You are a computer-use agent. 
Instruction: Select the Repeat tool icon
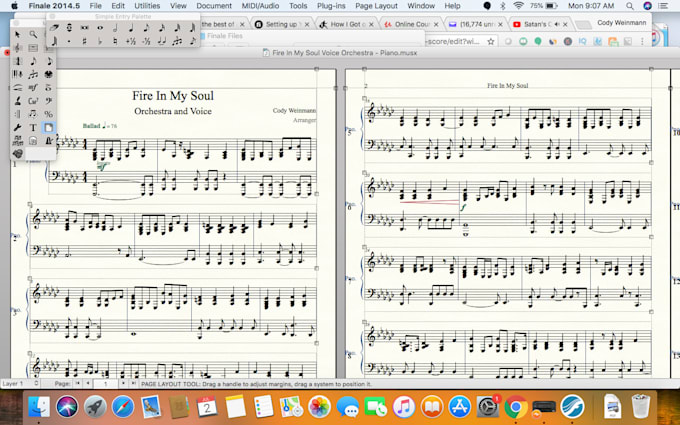coord(18,114)
